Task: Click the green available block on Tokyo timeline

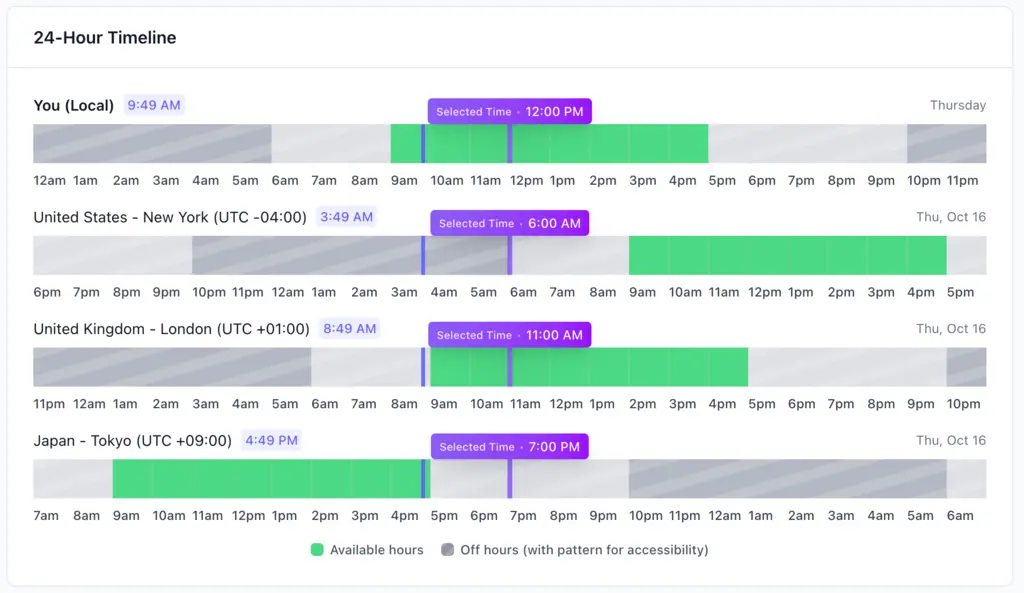Action: (x=268, y=479)
